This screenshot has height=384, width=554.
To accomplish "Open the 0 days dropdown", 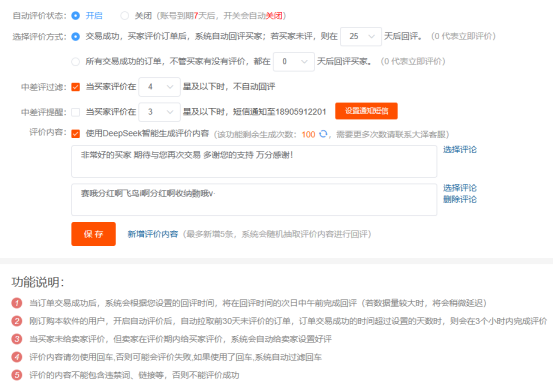I will (x=294, y=61).
